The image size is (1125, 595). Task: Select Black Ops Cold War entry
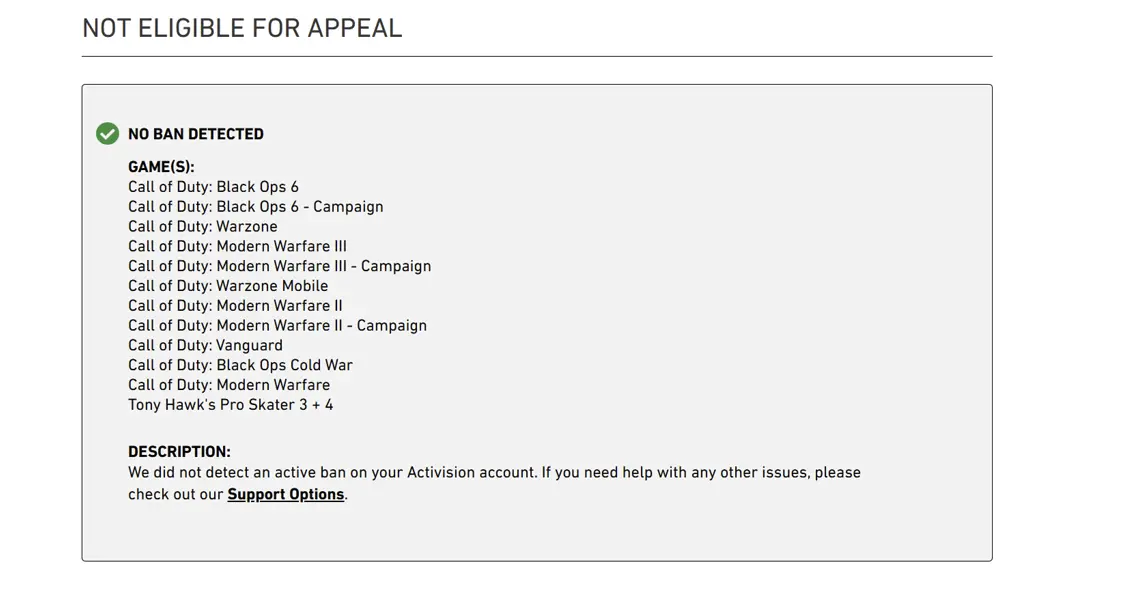pyautogui.click(x=240, y=365)
